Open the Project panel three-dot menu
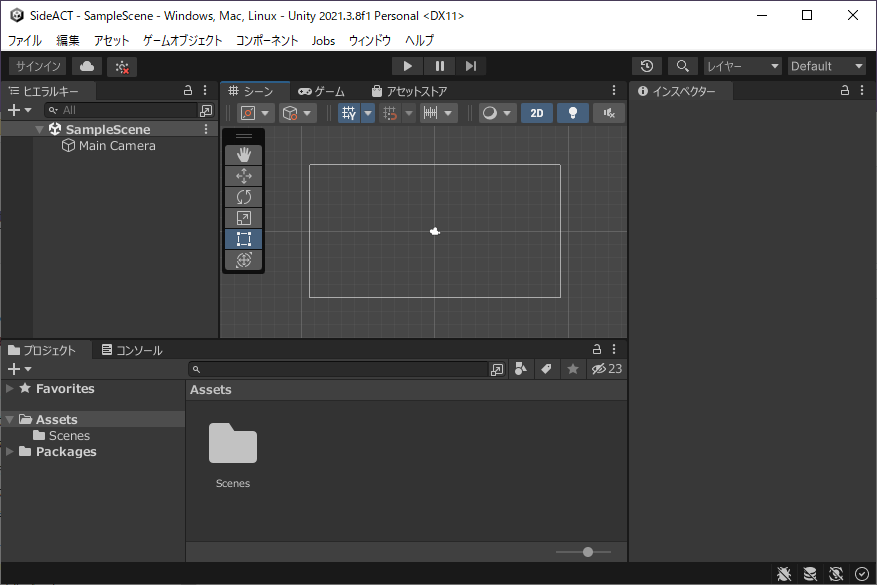The width and height of the screenshot is (877, 585). coord(614,349)
